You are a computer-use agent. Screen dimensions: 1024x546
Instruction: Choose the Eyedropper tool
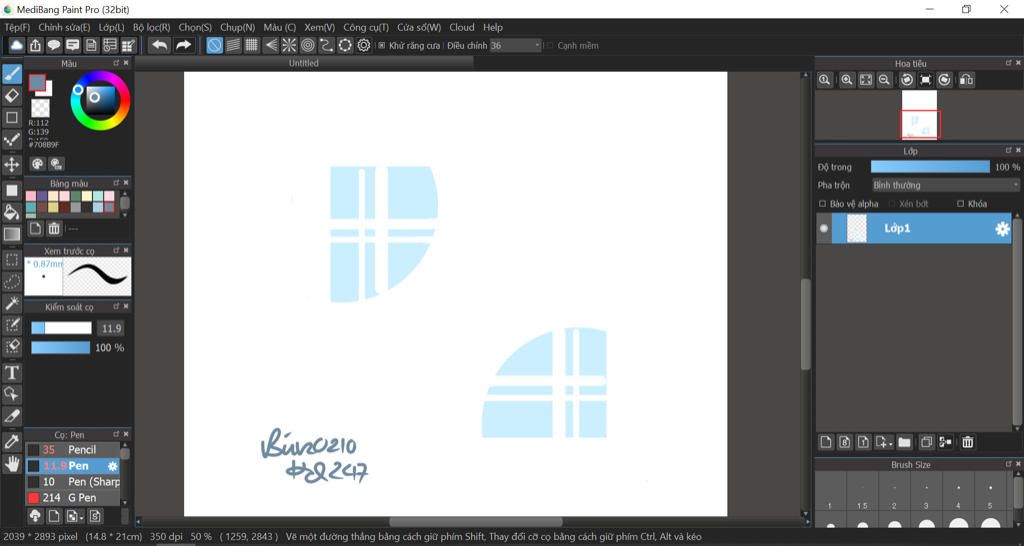(12, 442)
